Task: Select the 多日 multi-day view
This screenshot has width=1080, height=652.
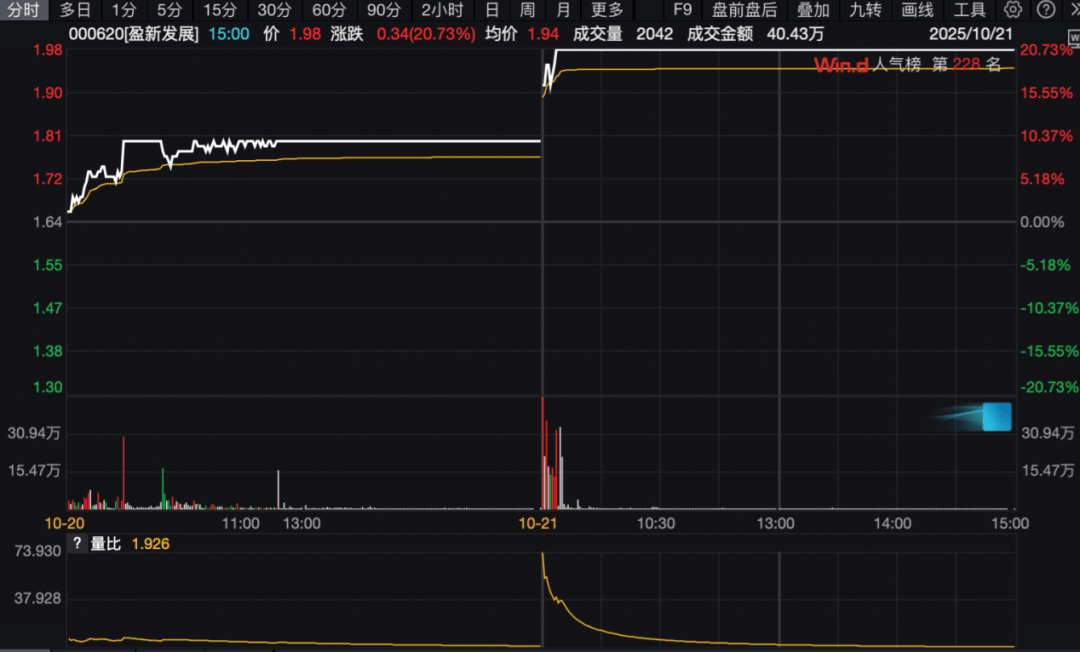Action: click(75, 10)
